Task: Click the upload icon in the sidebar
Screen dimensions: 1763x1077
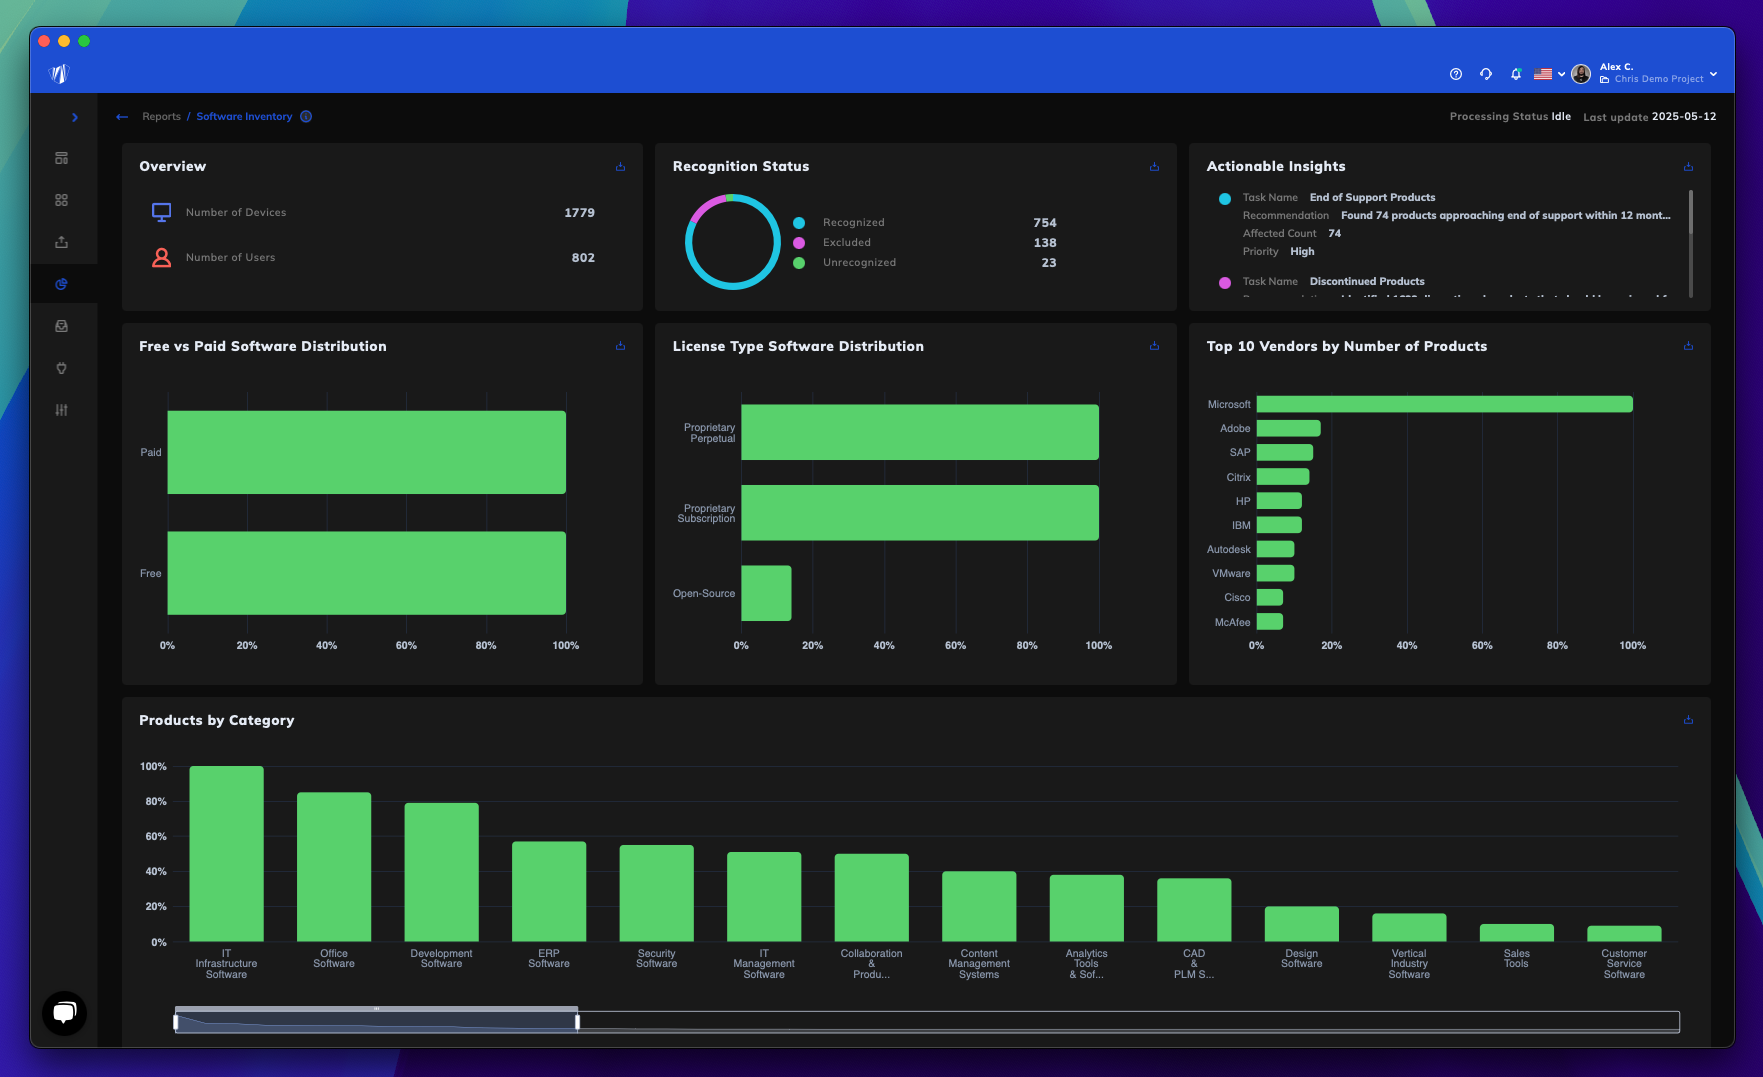Action: coord(62,241)
